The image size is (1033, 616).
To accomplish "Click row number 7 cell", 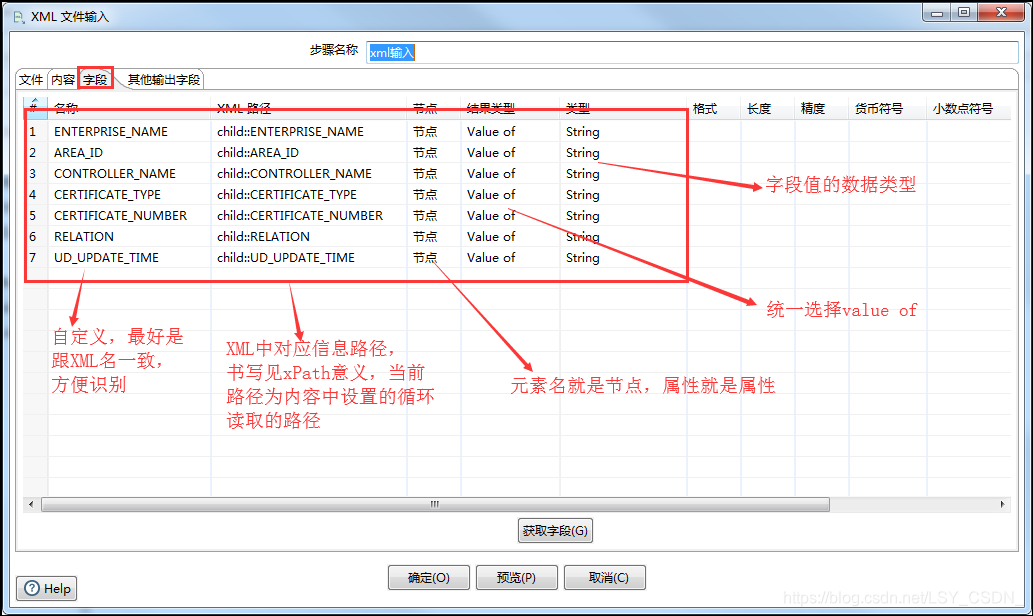I will 36,258.
